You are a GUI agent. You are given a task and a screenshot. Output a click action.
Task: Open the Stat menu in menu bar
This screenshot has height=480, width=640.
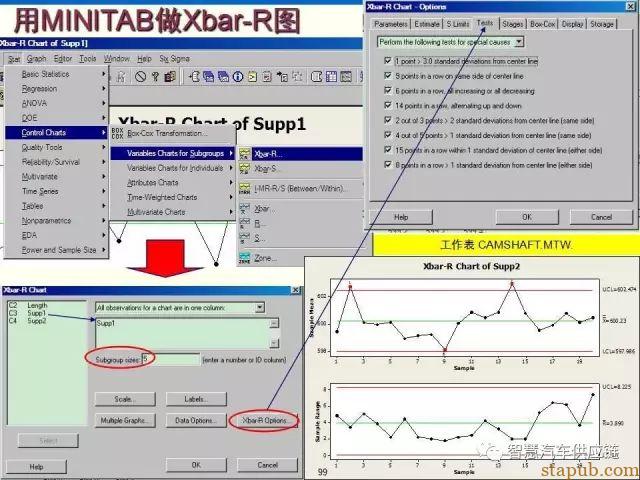14,59
